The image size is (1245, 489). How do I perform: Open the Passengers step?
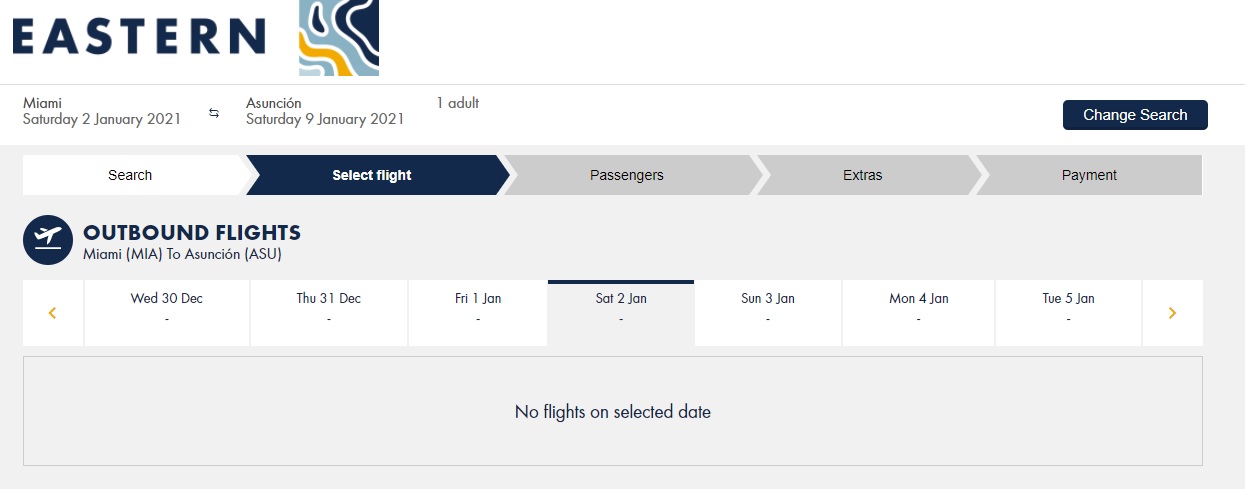point(627,175)
